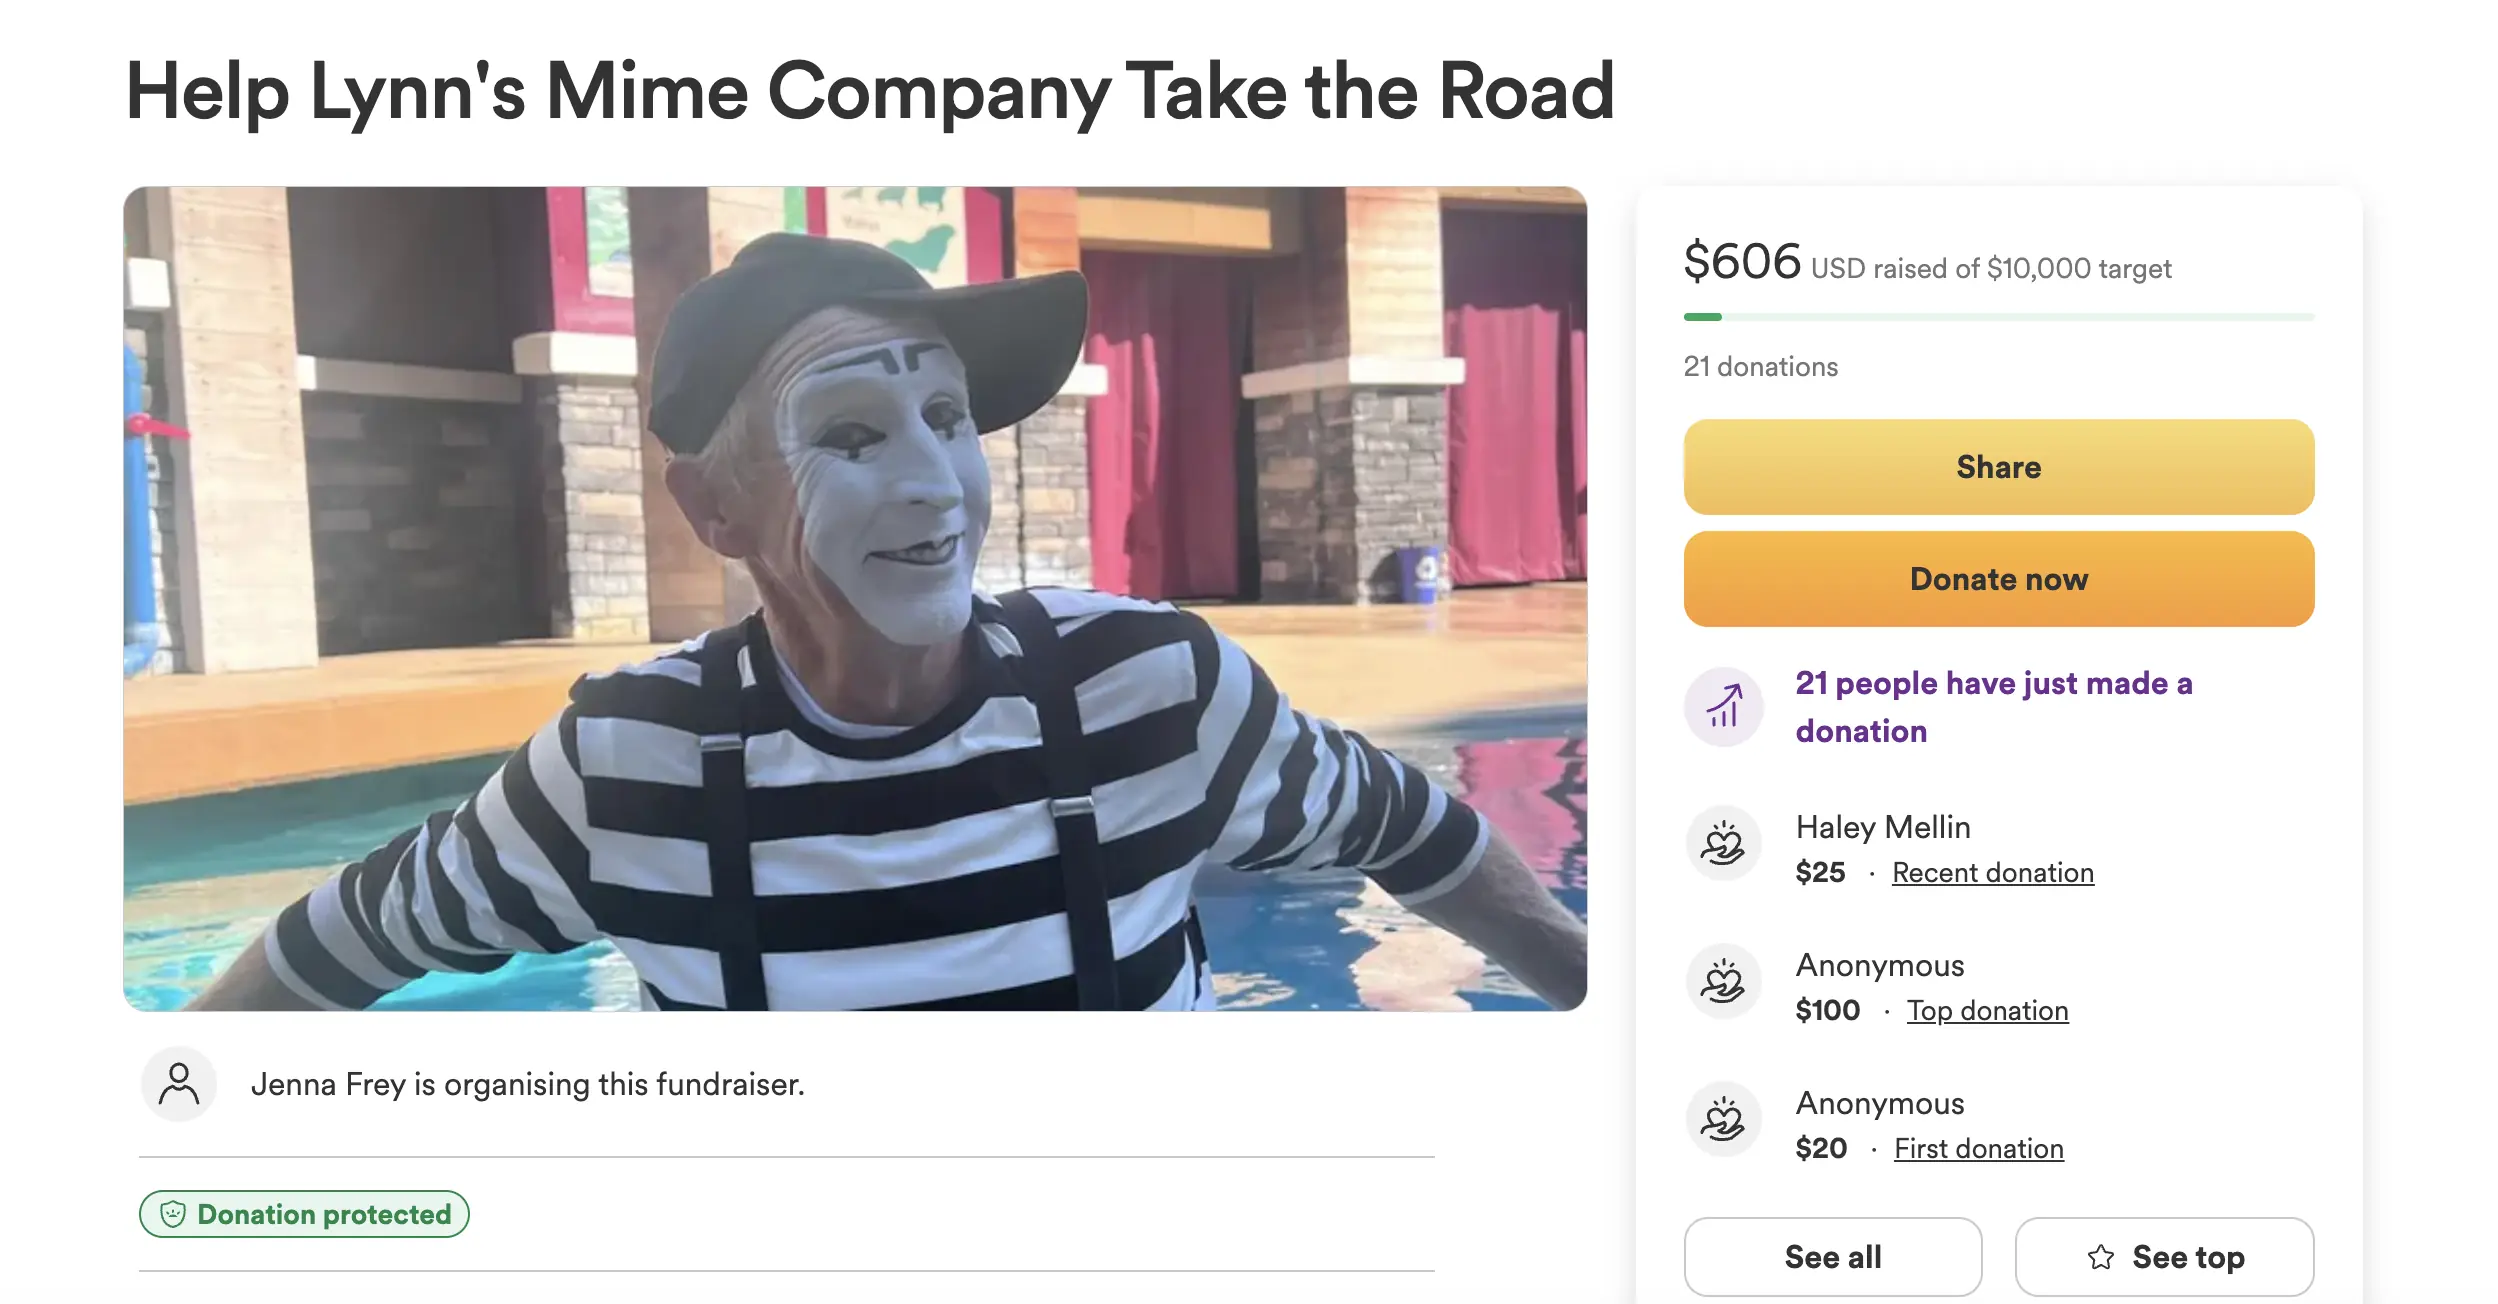This screenshot has height=1304, width=2498.
Task: Click the green fundraising progress bar
Action: (x=1998, y=317)
